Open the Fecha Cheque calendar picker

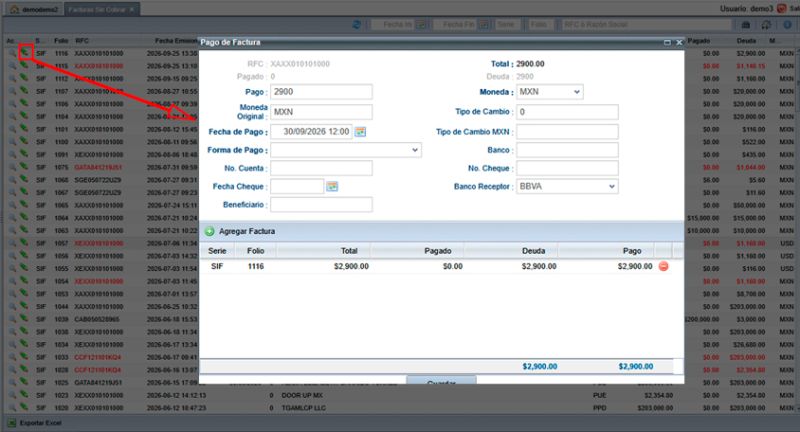click(x=332, y=187)
